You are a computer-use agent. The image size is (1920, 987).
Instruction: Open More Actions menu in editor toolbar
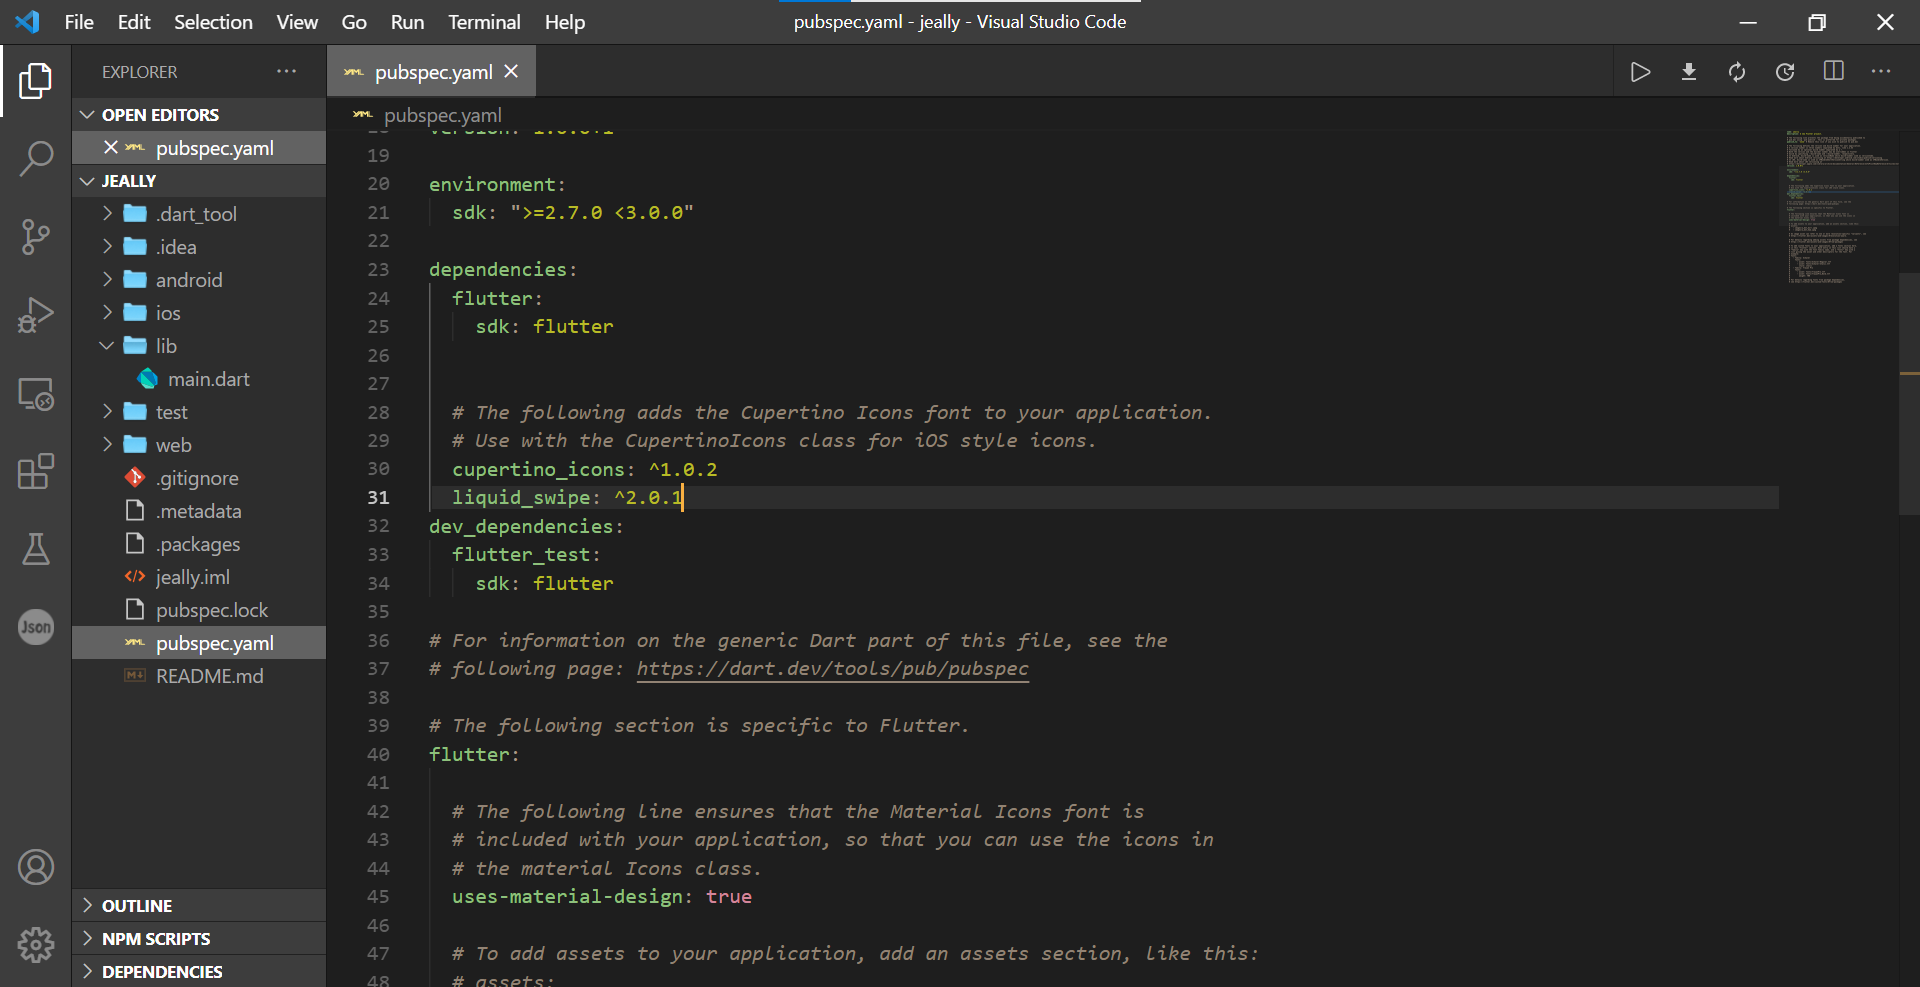1881,71
